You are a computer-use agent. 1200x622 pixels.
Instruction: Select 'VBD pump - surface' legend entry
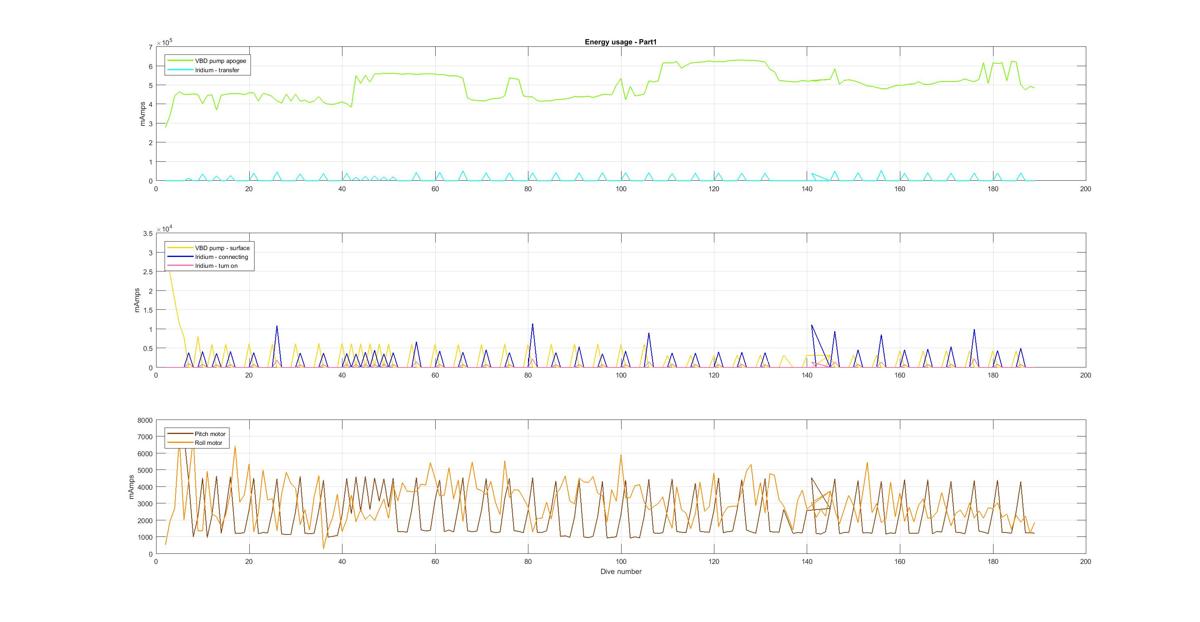[222, 247]
